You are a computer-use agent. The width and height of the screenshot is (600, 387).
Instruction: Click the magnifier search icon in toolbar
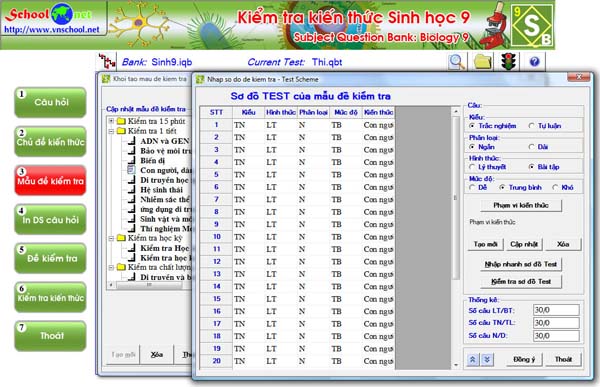point(457,62)
